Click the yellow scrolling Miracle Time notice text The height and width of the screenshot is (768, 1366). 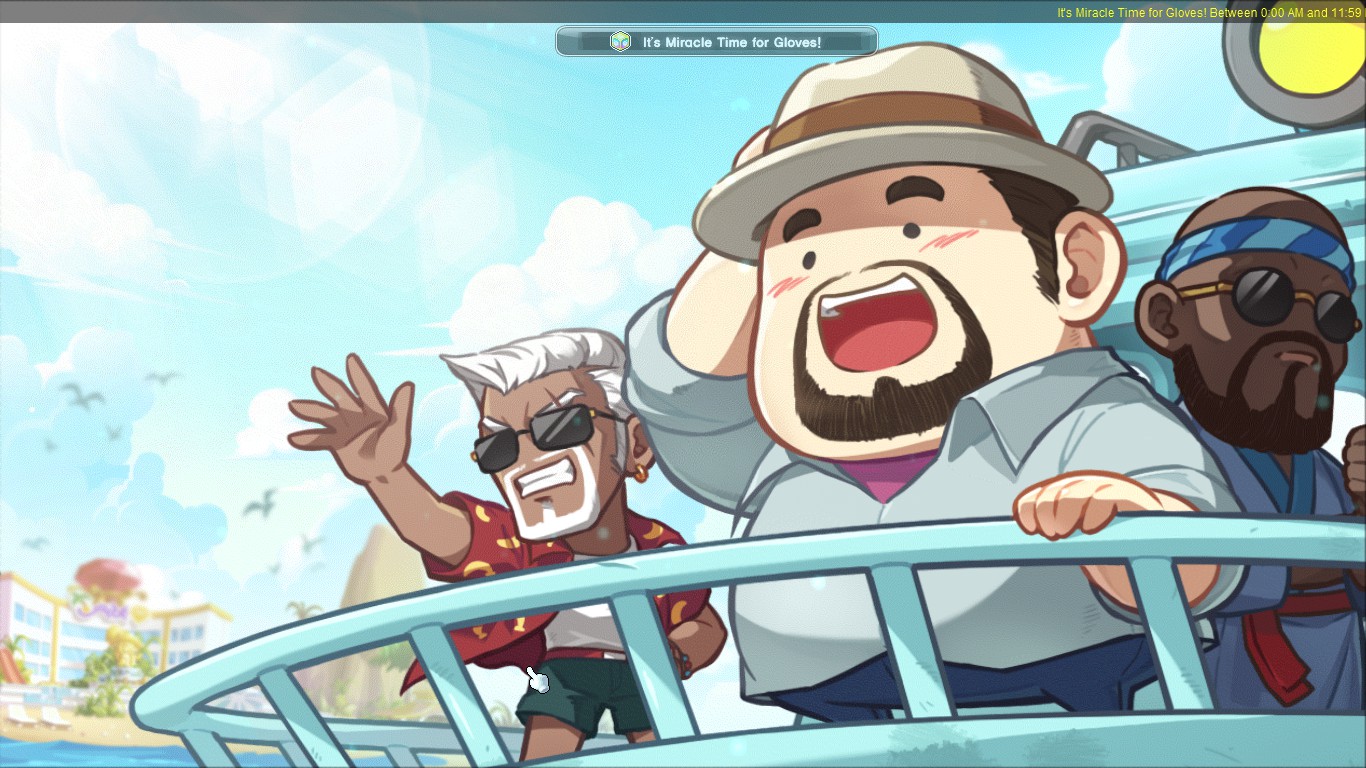click(1211, 13)
